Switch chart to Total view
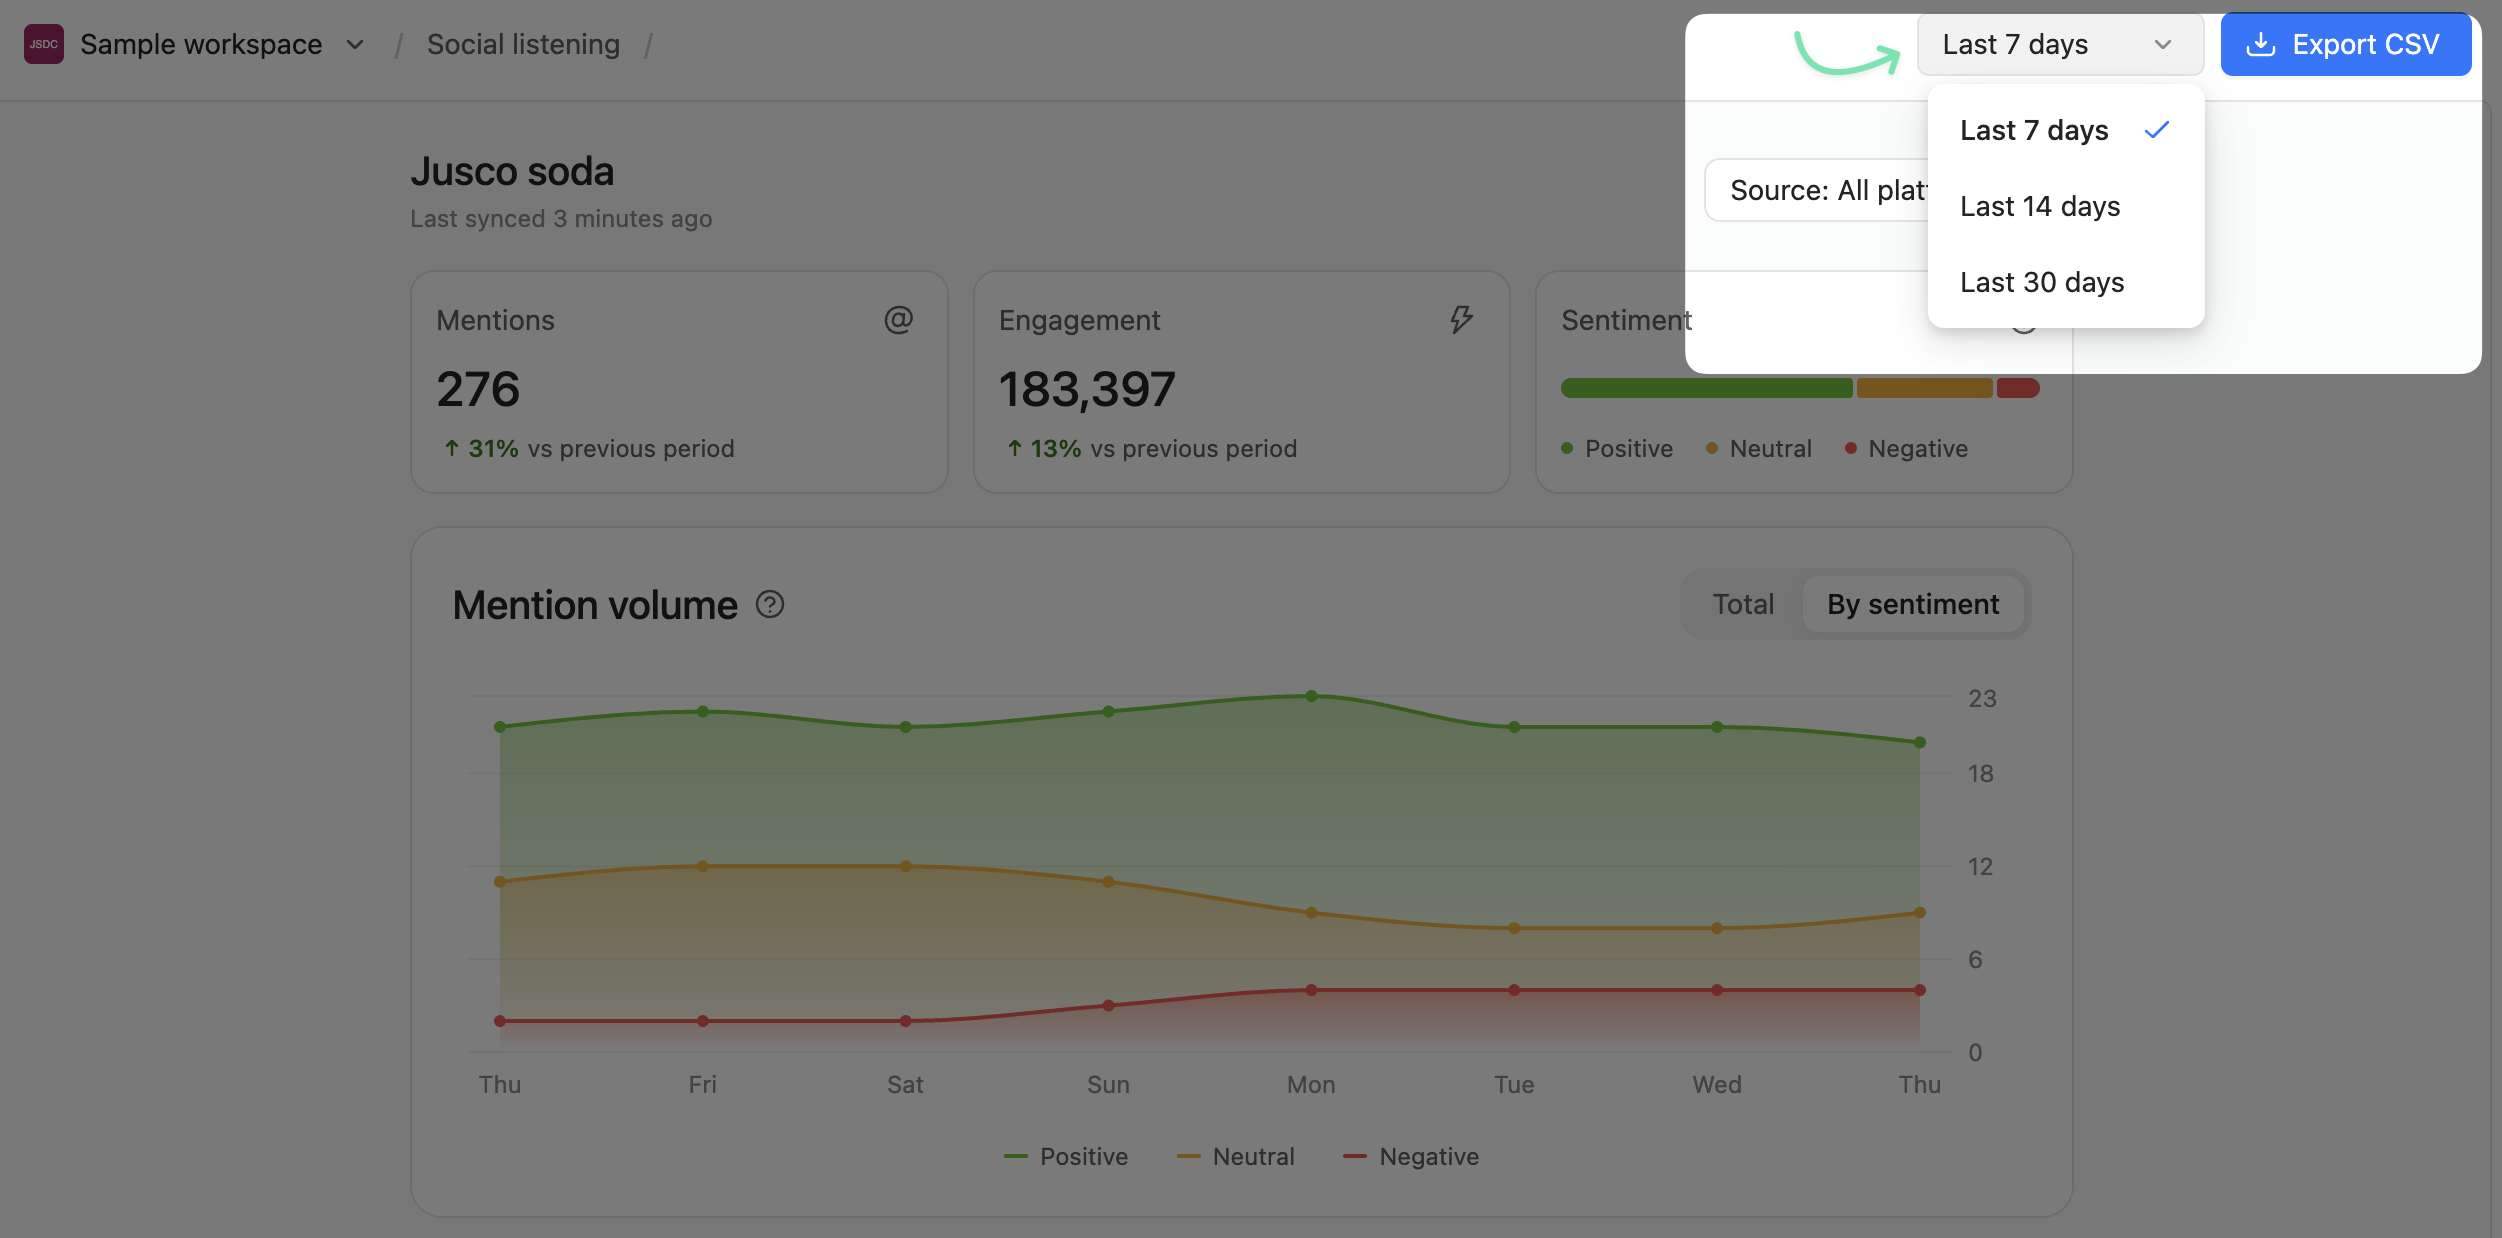 tap(1743, 604)
